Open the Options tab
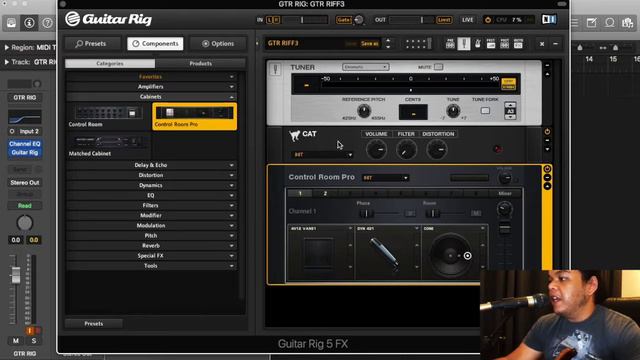The height and width of the screenshot is (360, 640). 218,44
